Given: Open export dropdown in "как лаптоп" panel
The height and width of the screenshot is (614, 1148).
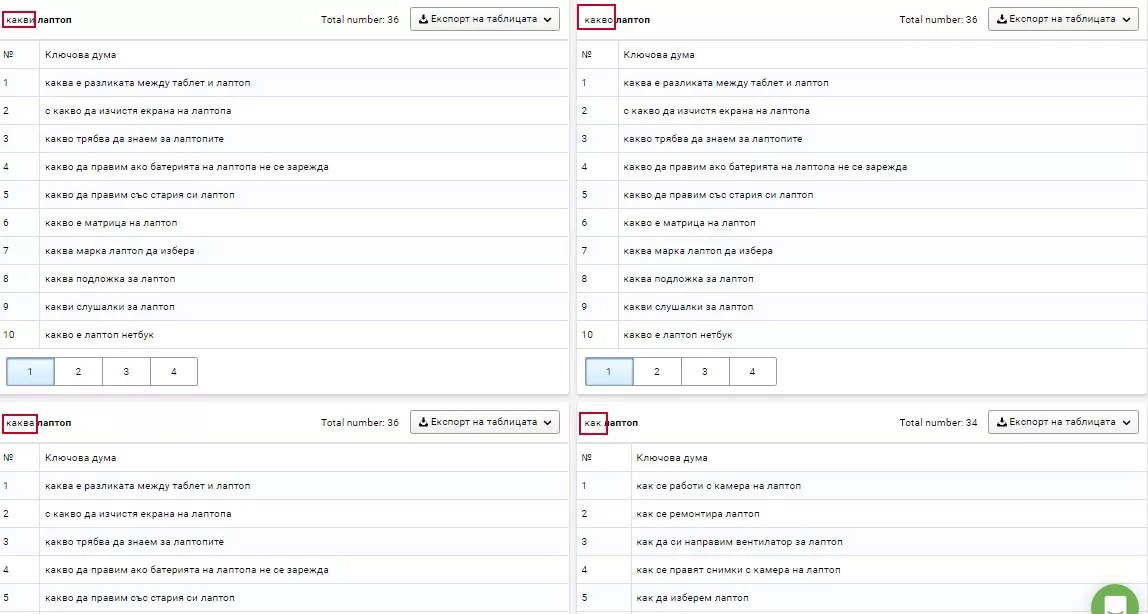Looking at the screenshot, I should (1063, 422).
